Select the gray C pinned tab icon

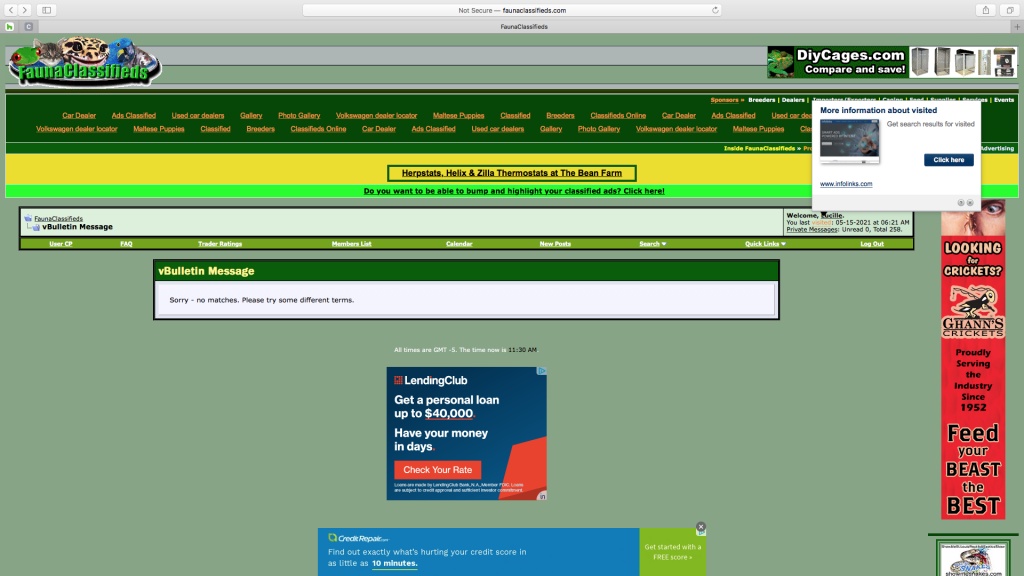tap(29, 27)
